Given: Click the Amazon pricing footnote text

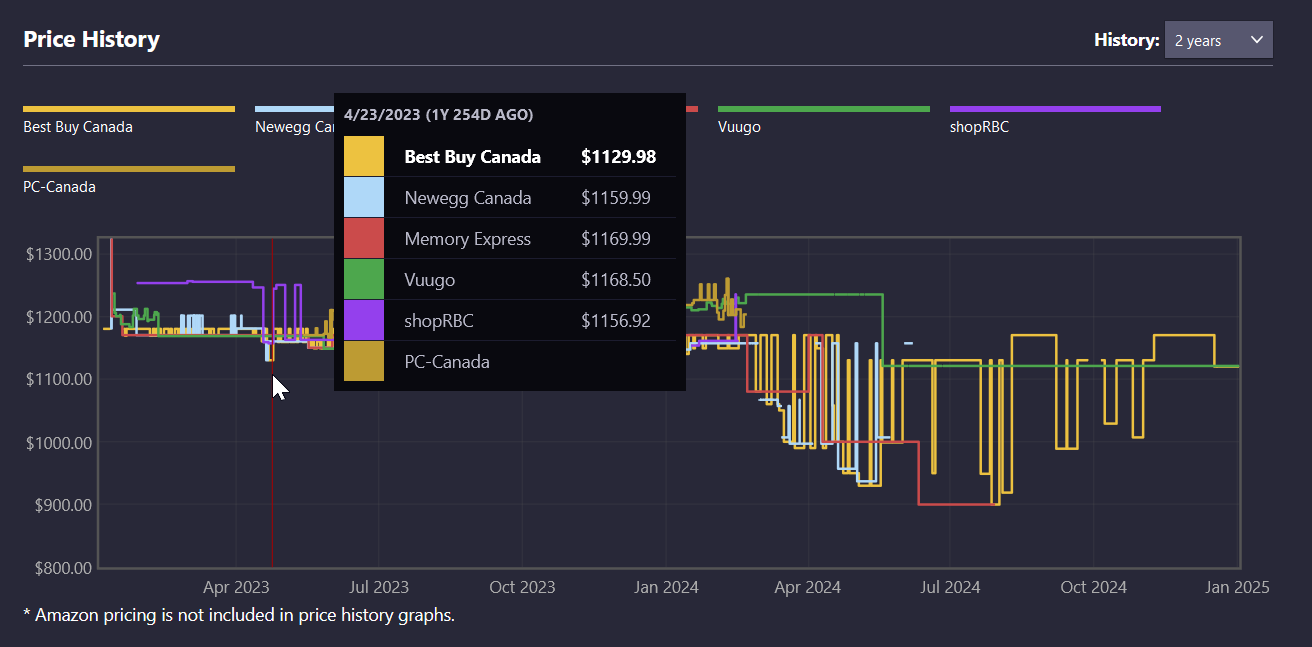Looking at the screenshot, I should point(239,615).
